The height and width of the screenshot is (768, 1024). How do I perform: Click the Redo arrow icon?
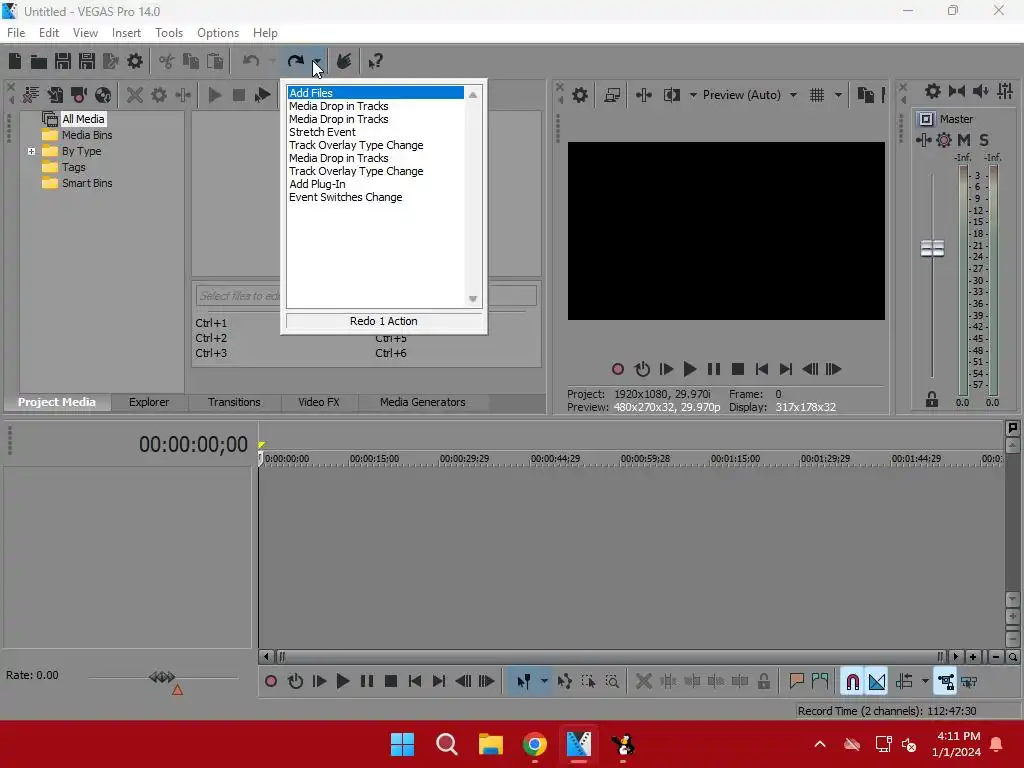coord(295,61)
